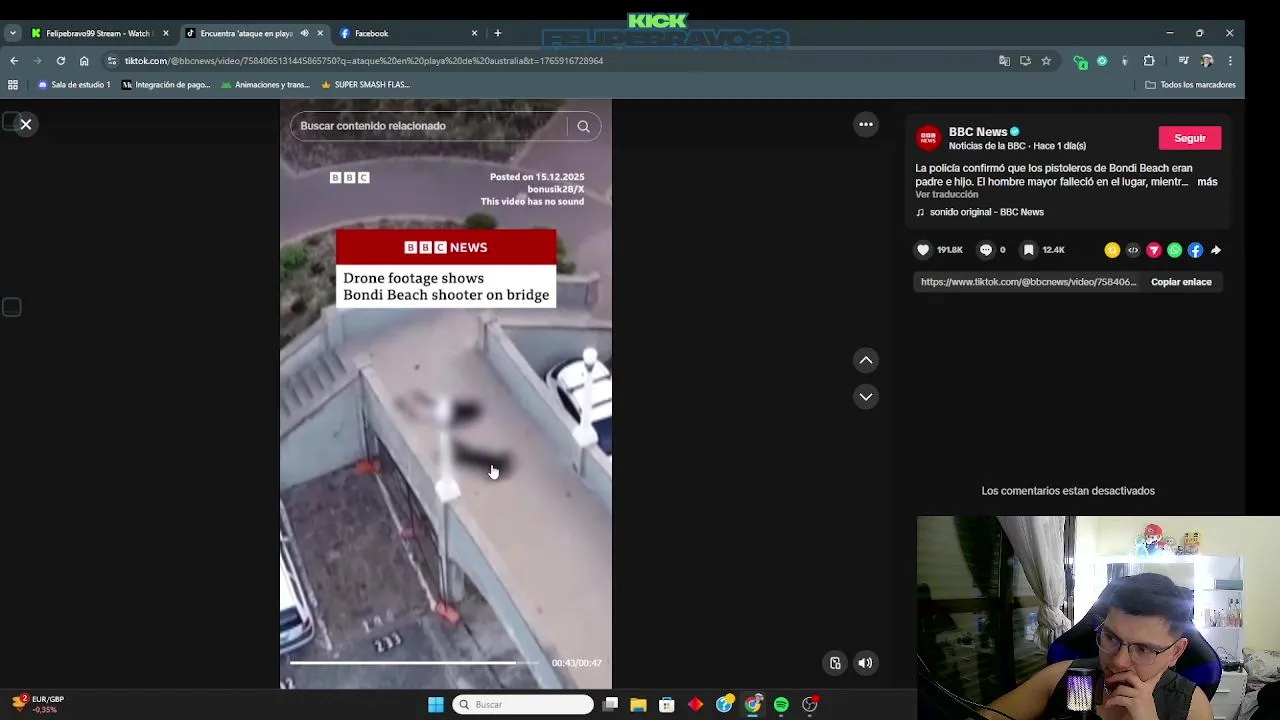Select the 'Encuentra ataque en playa' TikTok tab
This screenshot has width=1280, height=720.
[x=246, y=33]
